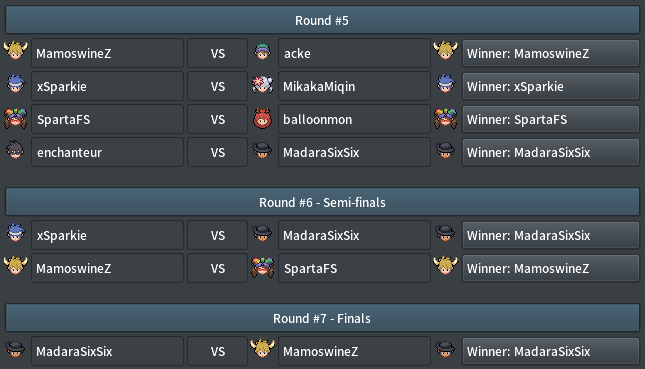Click the balloonmon player name field
645x369 pixels.
355,119
